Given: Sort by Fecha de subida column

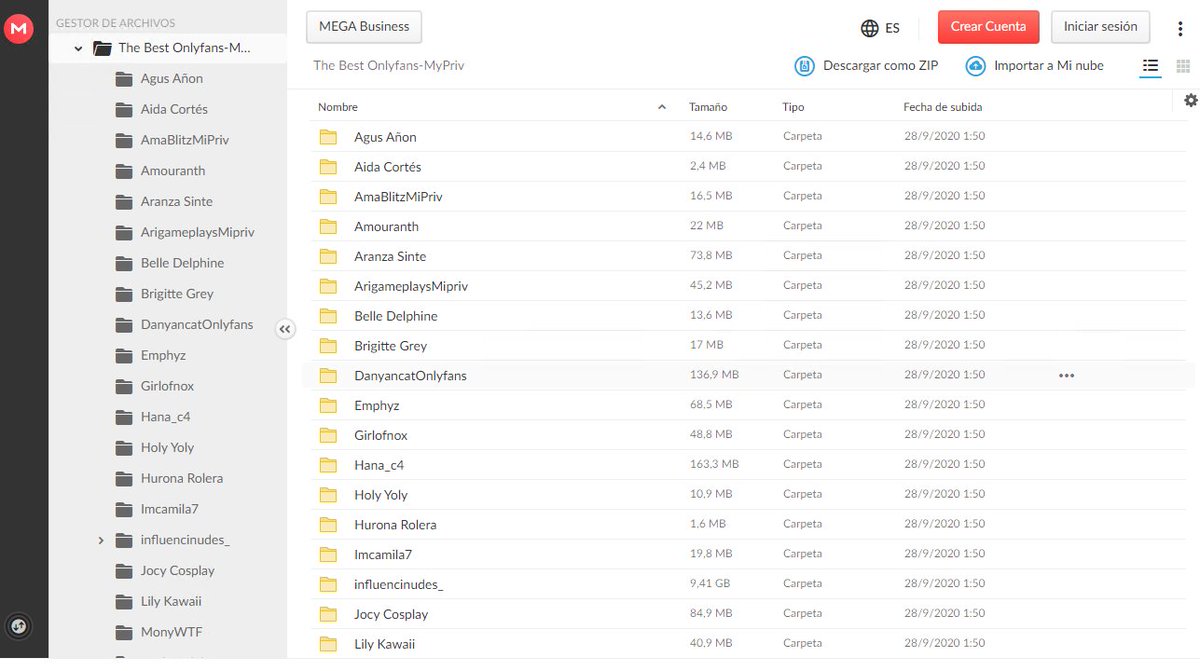Looking at the screenshot, I should click(942, 107).
